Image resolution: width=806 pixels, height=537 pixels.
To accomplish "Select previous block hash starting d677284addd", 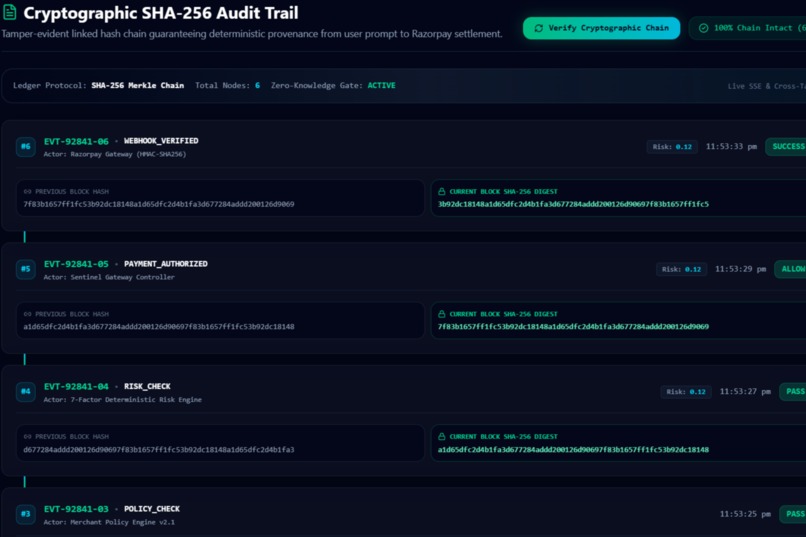I will (159, 450).
